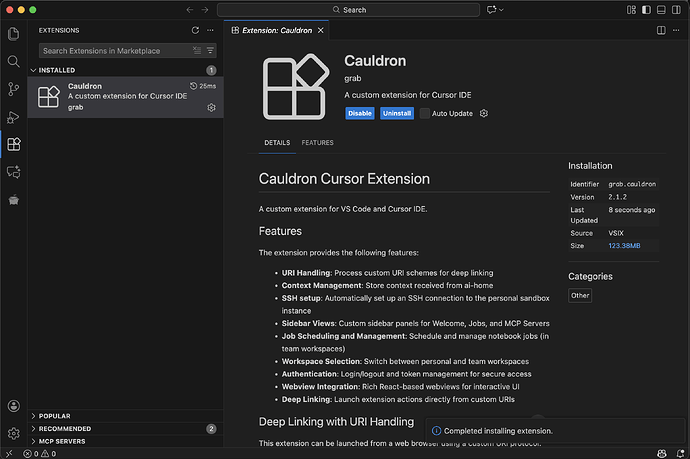Go forward with the navigation arrow
Viewport: 690px width, 459px height.
(x=205, y=10)
